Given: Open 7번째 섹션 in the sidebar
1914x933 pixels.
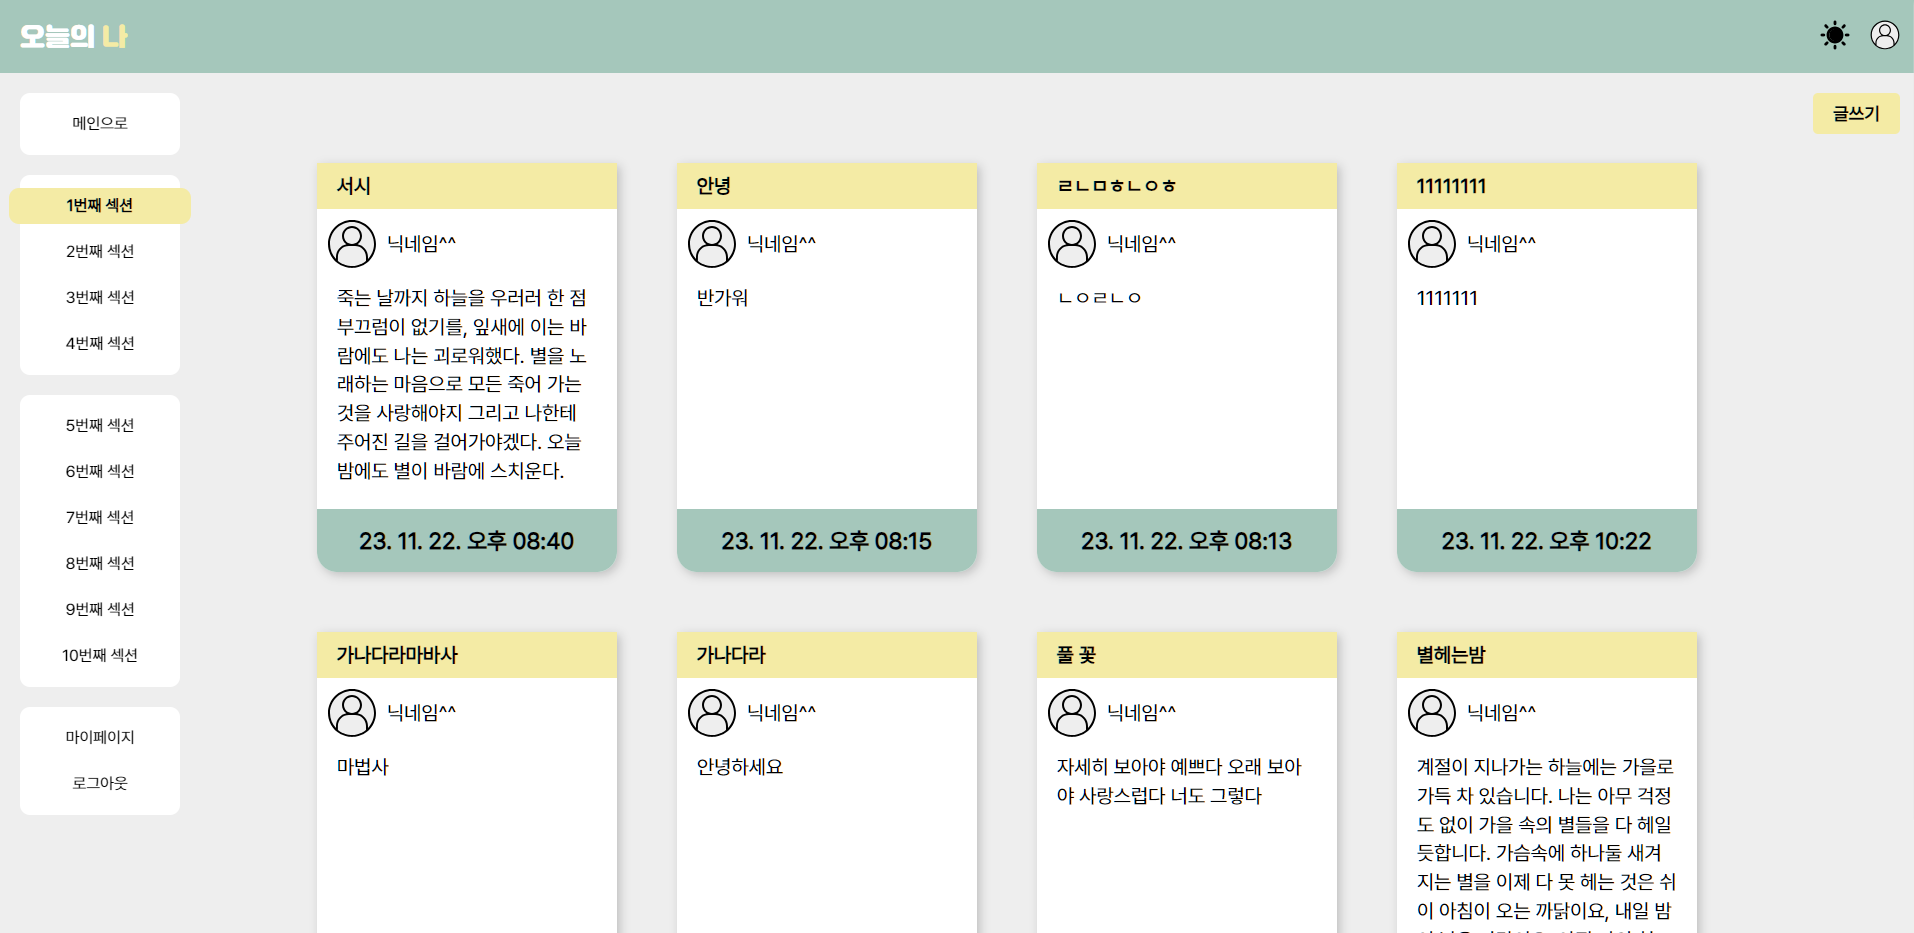Looking at the screenshot, I should pyautogui.click(x=100, y=517).
